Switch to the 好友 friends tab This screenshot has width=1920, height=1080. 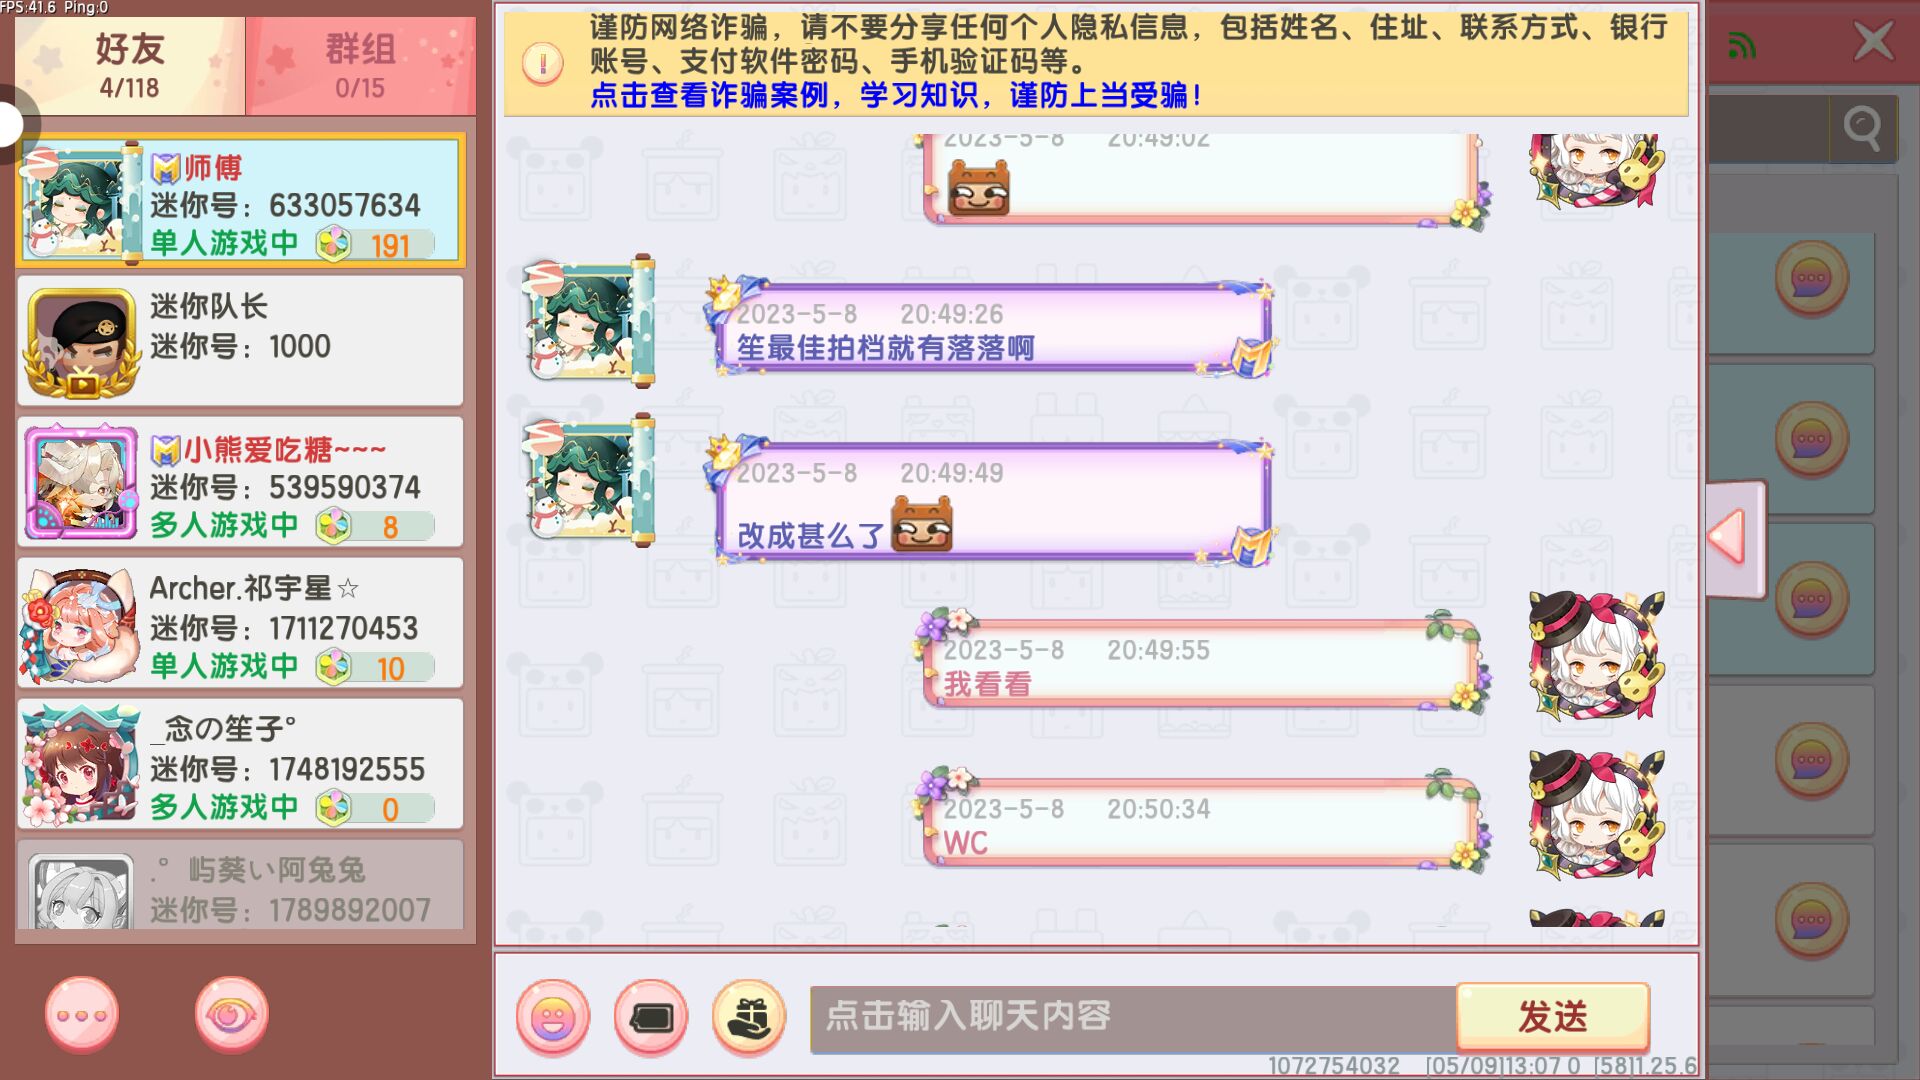(x=130, y=66)
